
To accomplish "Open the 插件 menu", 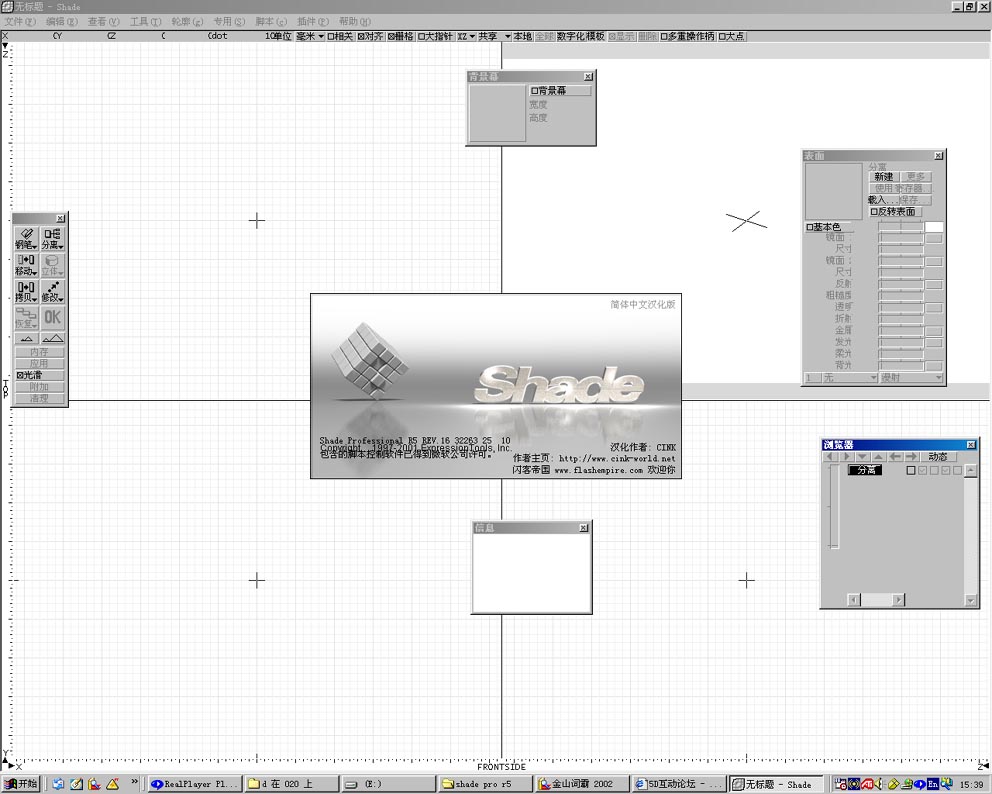I will [x=313, y=22].
